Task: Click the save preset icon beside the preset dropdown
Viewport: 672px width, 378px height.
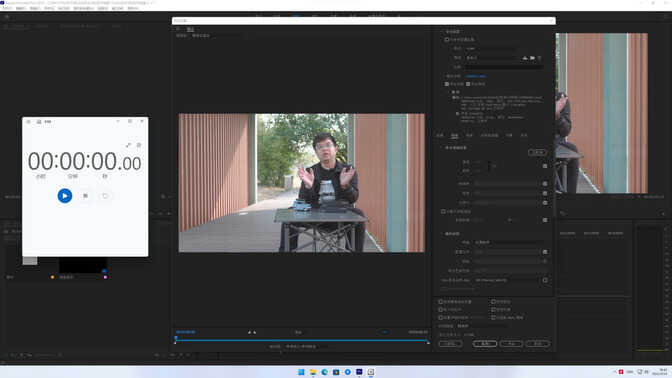Action: point(525,58)
